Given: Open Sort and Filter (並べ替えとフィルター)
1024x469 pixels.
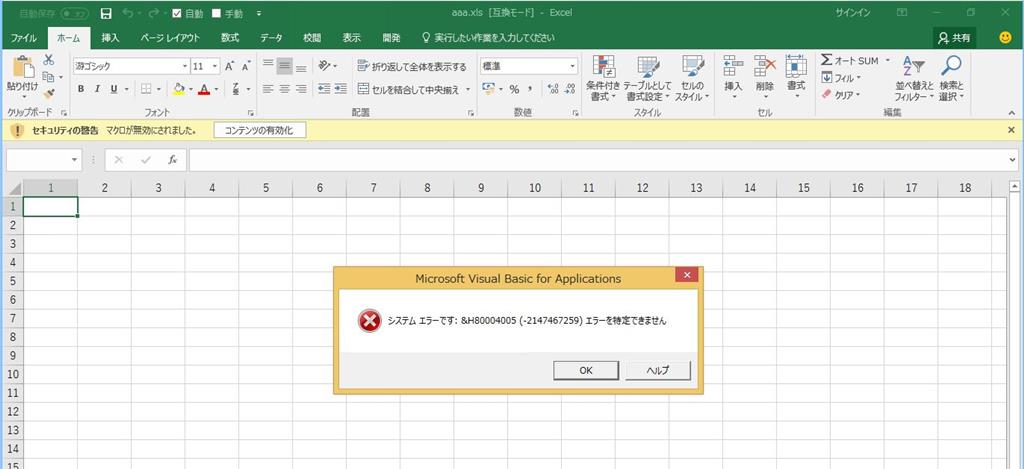Looking at the screenshot, I should (914, 78).
